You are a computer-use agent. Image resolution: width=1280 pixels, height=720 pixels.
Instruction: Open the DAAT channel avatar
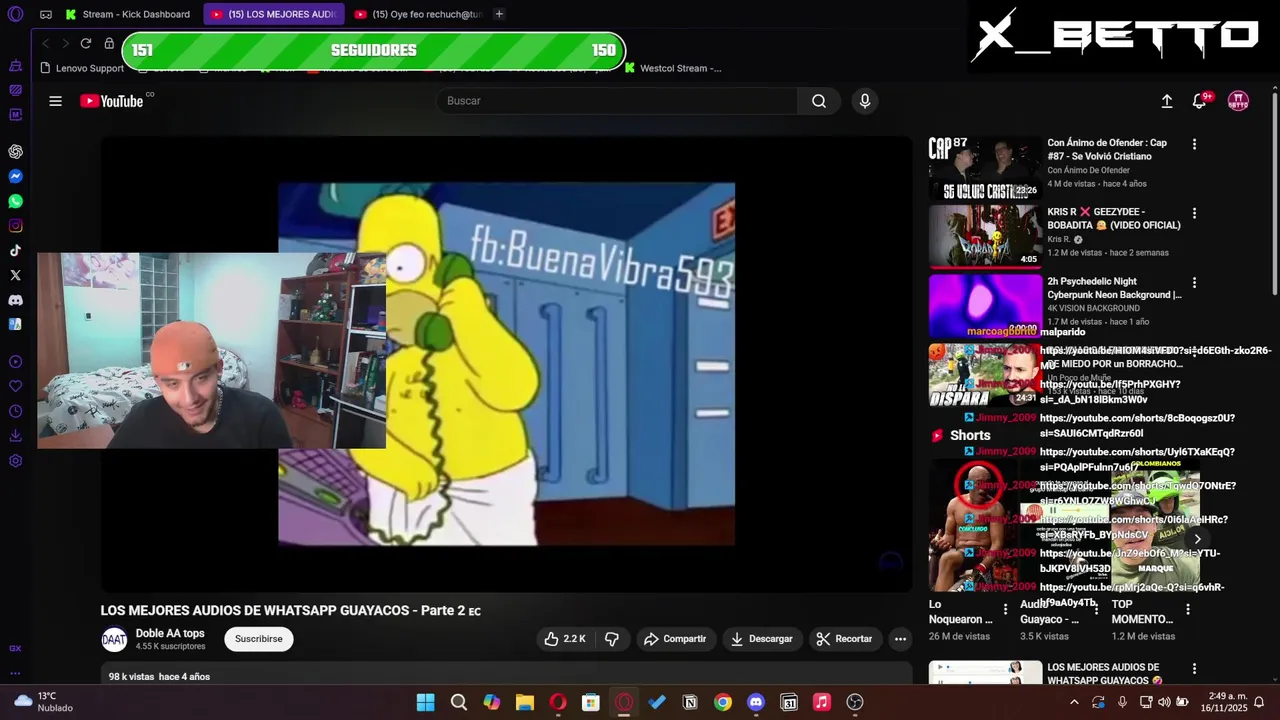[114, 639]
